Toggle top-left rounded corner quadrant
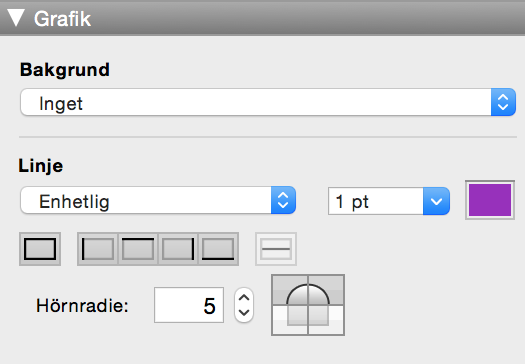 pos(290,290)
